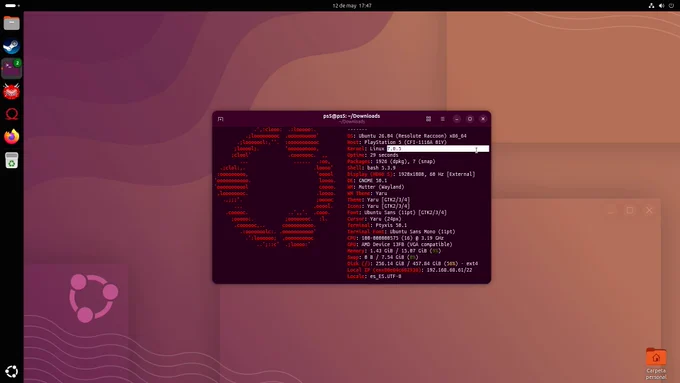
Task: Show all applications via the Ubuntu logo button
Action: tap(12, 371)
